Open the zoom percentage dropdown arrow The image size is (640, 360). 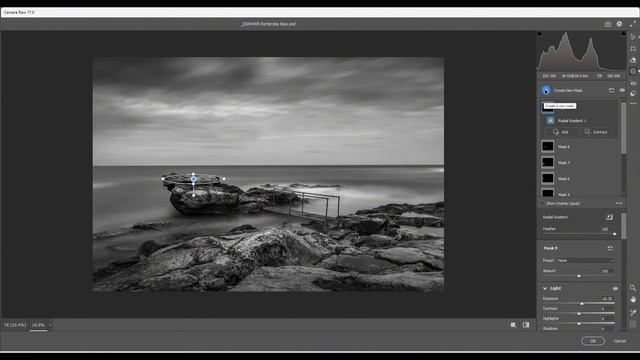pyautogui.click(x=50, y=325)
